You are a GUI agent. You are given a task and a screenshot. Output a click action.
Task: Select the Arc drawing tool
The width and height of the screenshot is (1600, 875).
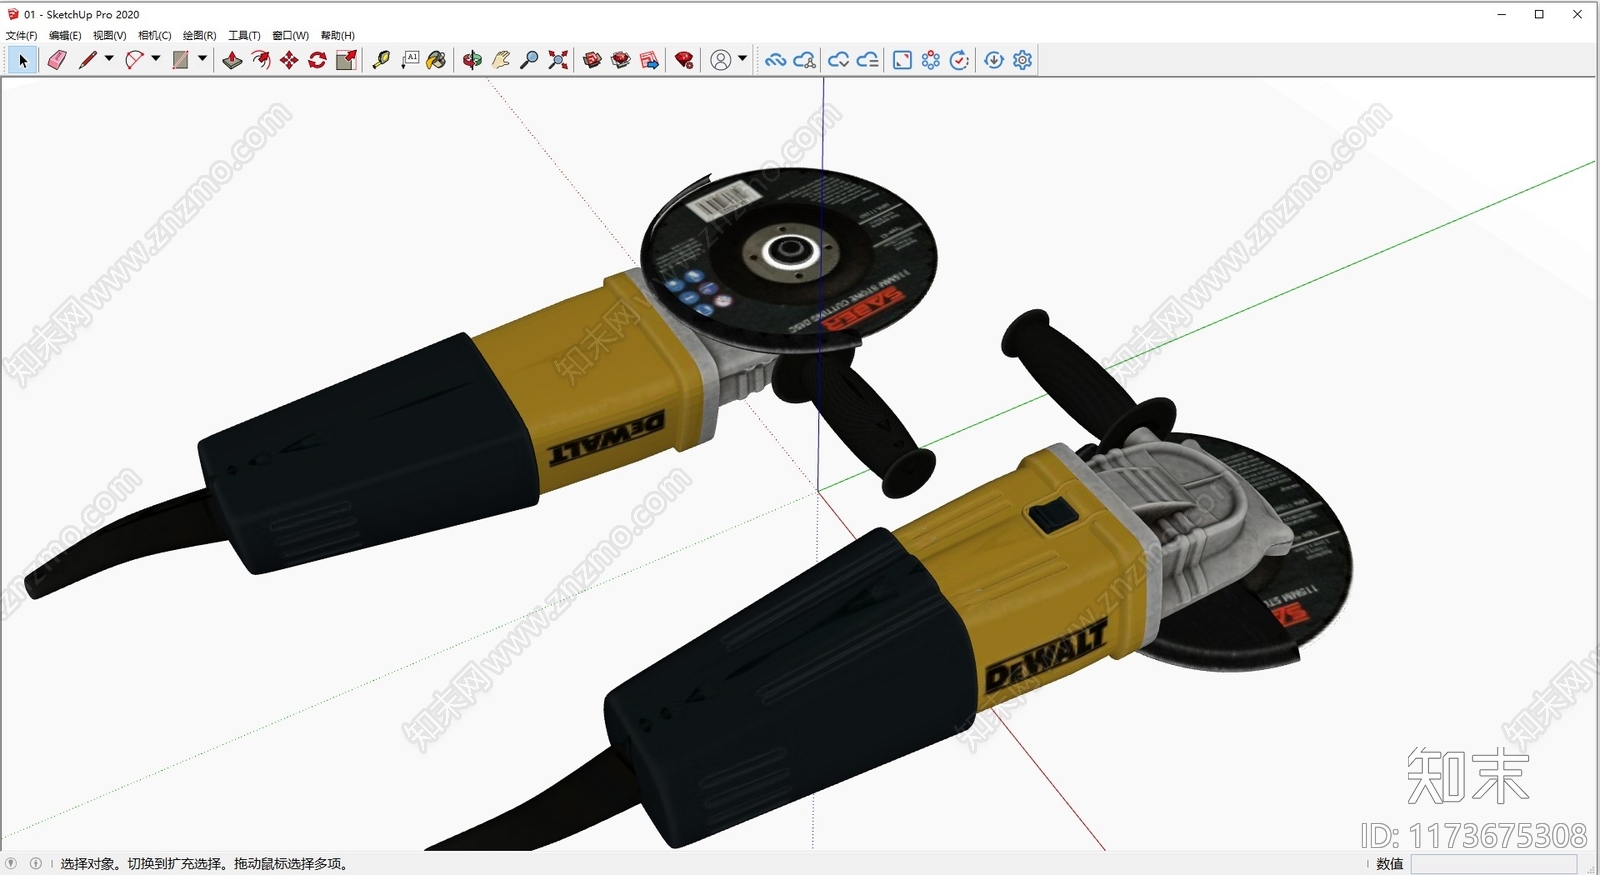(134, 61)
